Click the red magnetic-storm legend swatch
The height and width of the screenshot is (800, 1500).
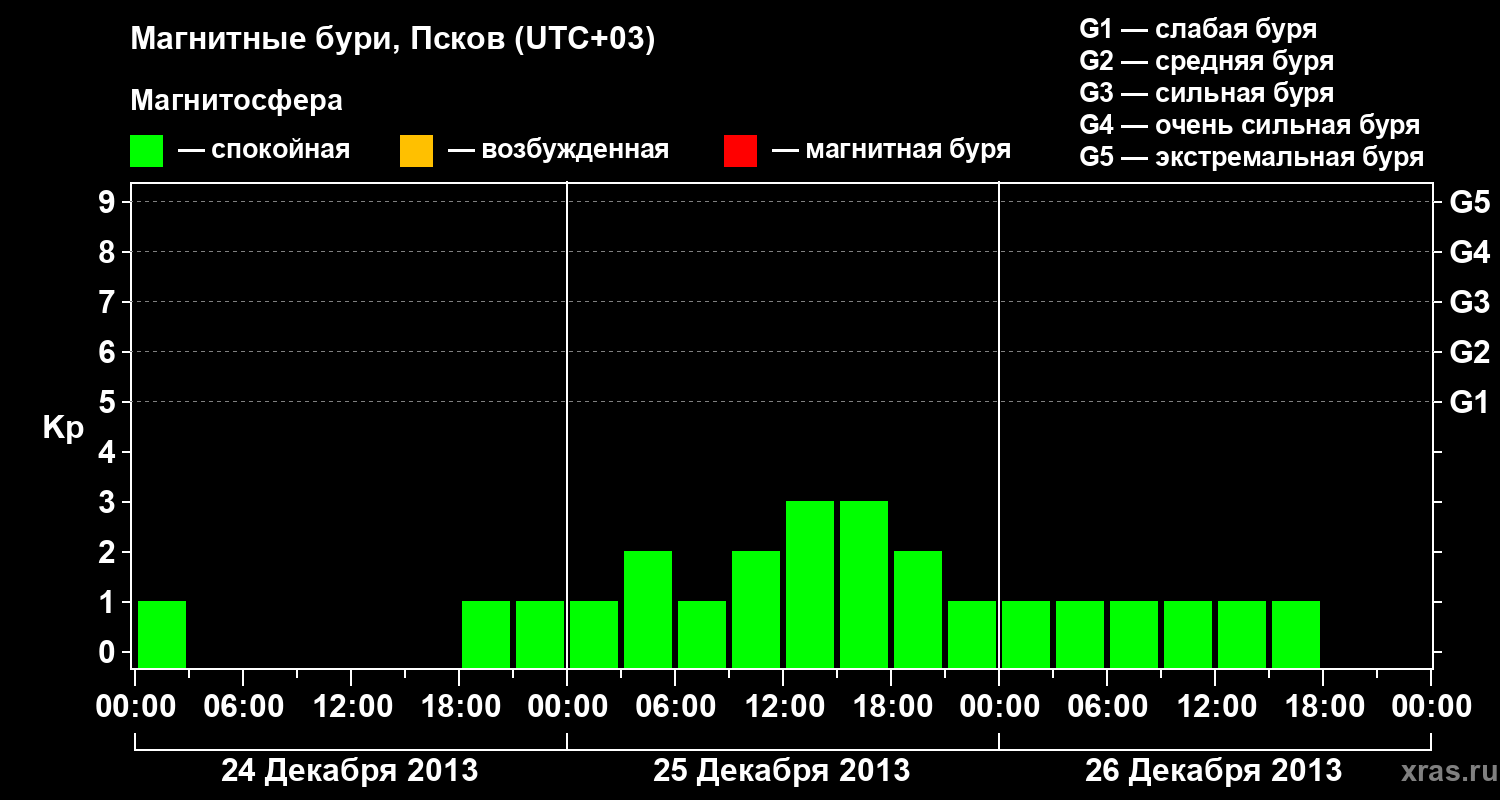pyautogui.click(x=740, y=151)
